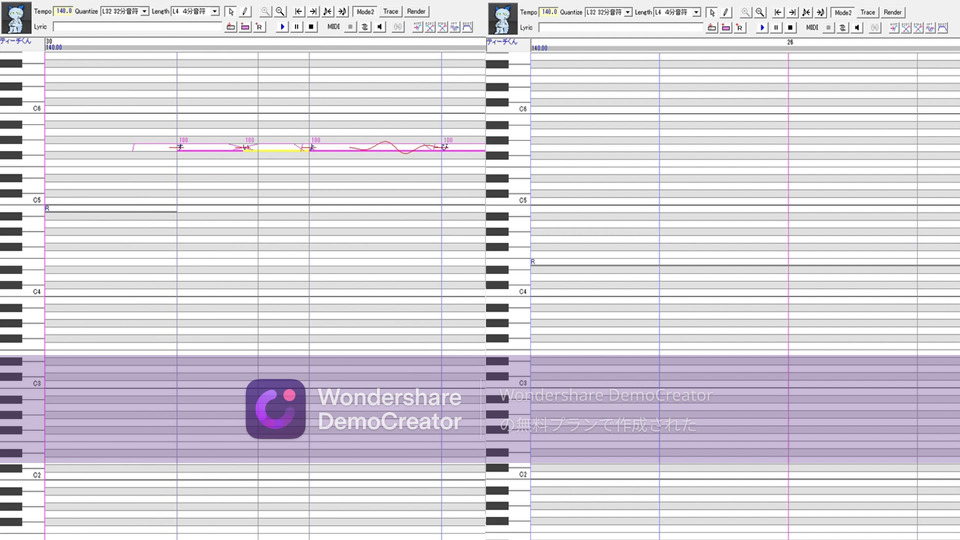This screenshot has width=960, height=540.
Task: Open Length dropdown in right window
Action: point(696,12)
